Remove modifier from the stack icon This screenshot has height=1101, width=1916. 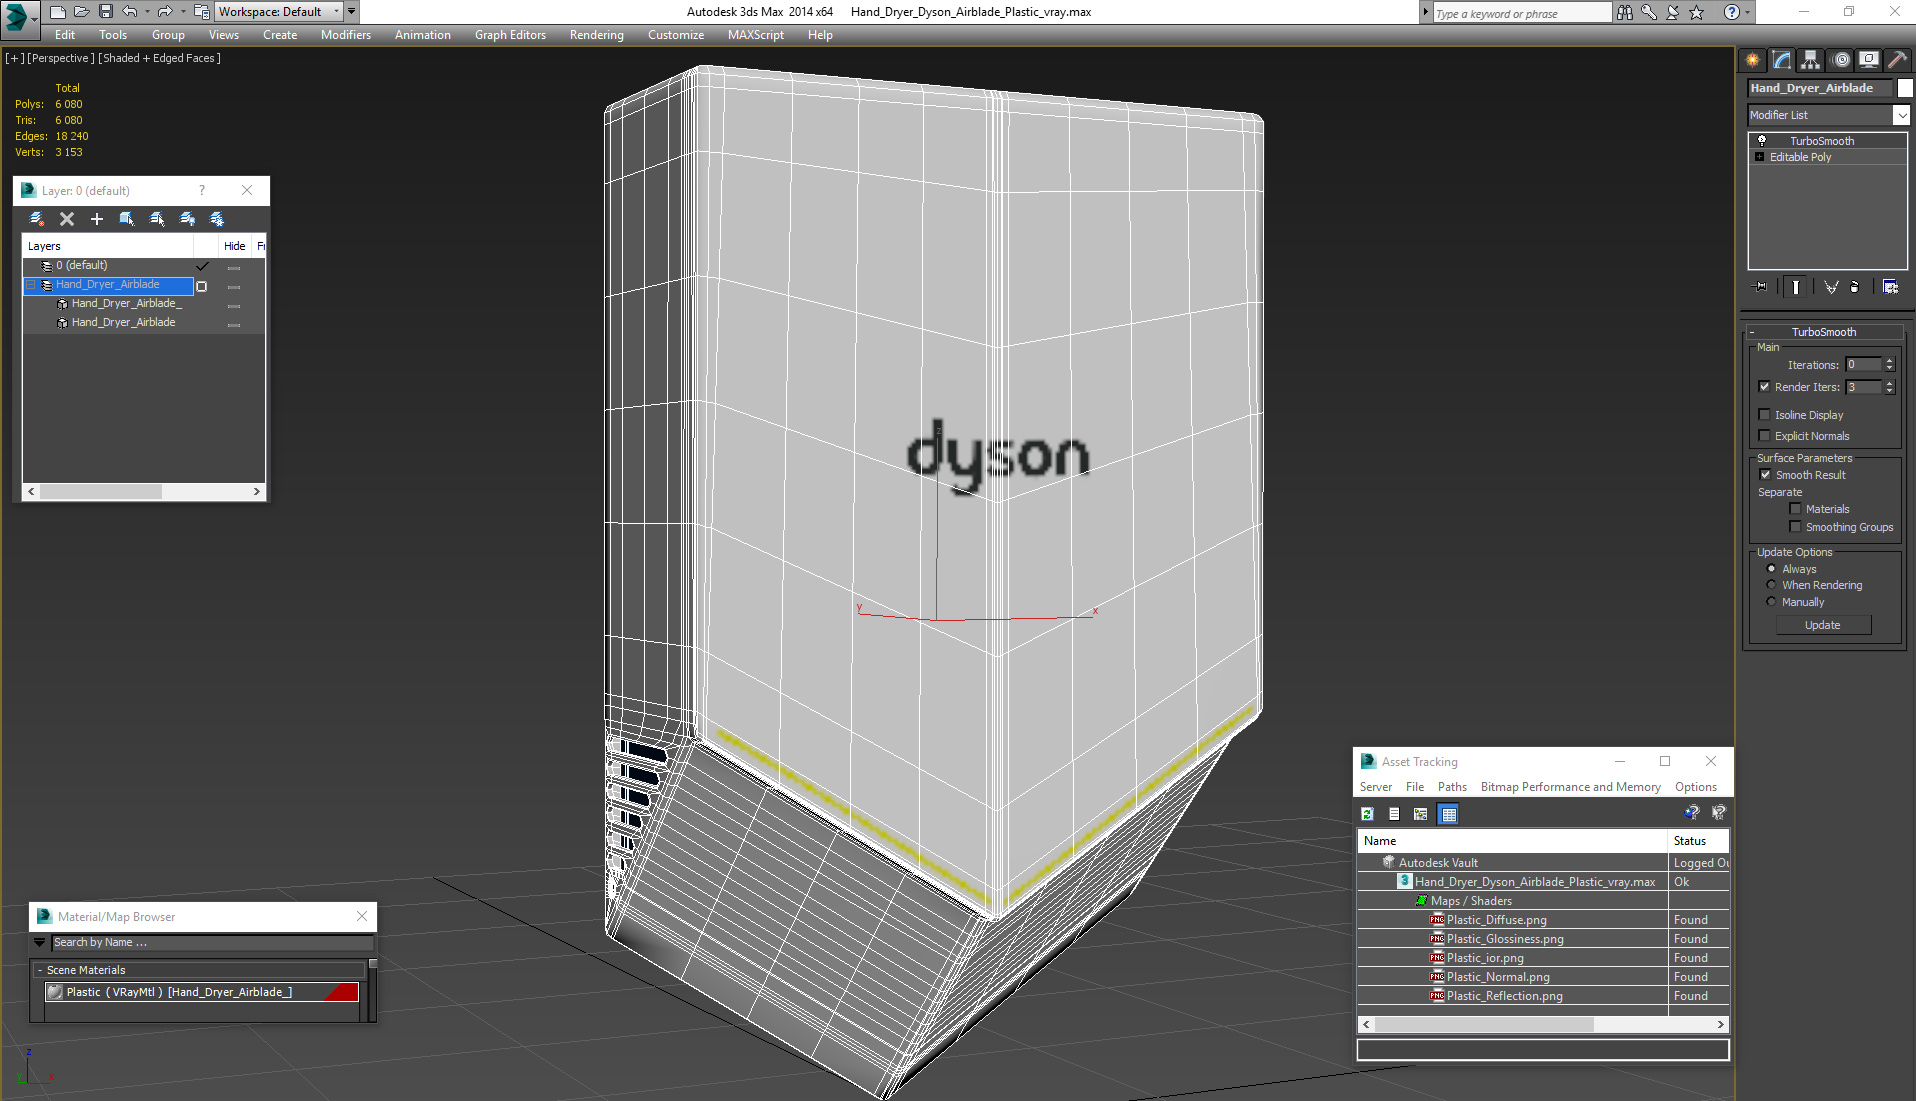tap(1855, 287)
